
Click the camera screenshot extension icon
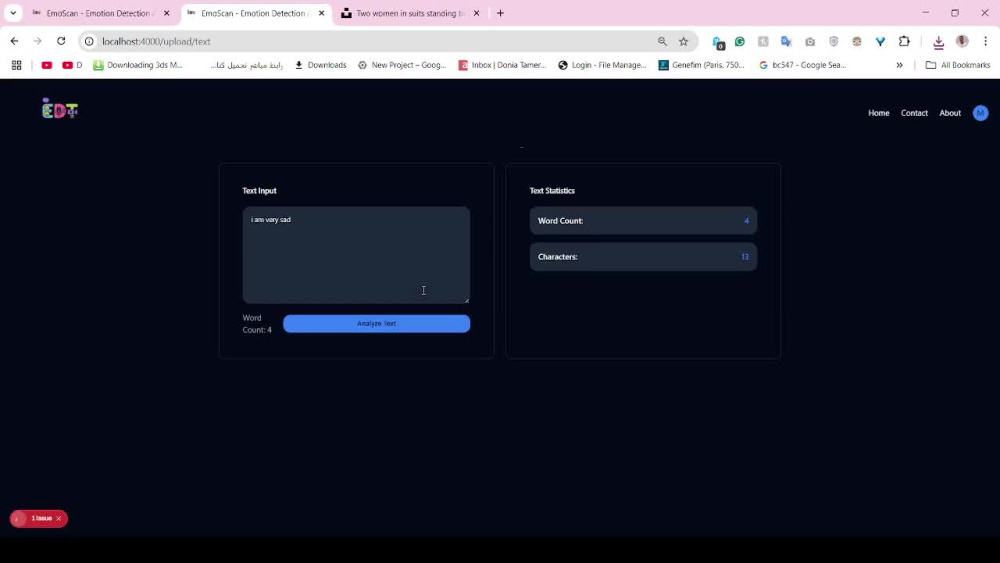pyautogui.click(x=810, y=41)
